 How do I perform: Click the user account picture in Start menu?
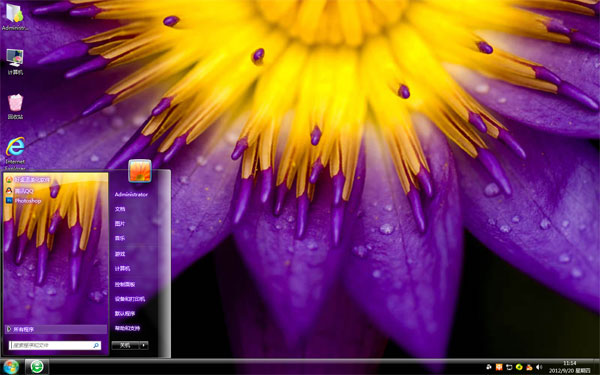pos(140,171)
